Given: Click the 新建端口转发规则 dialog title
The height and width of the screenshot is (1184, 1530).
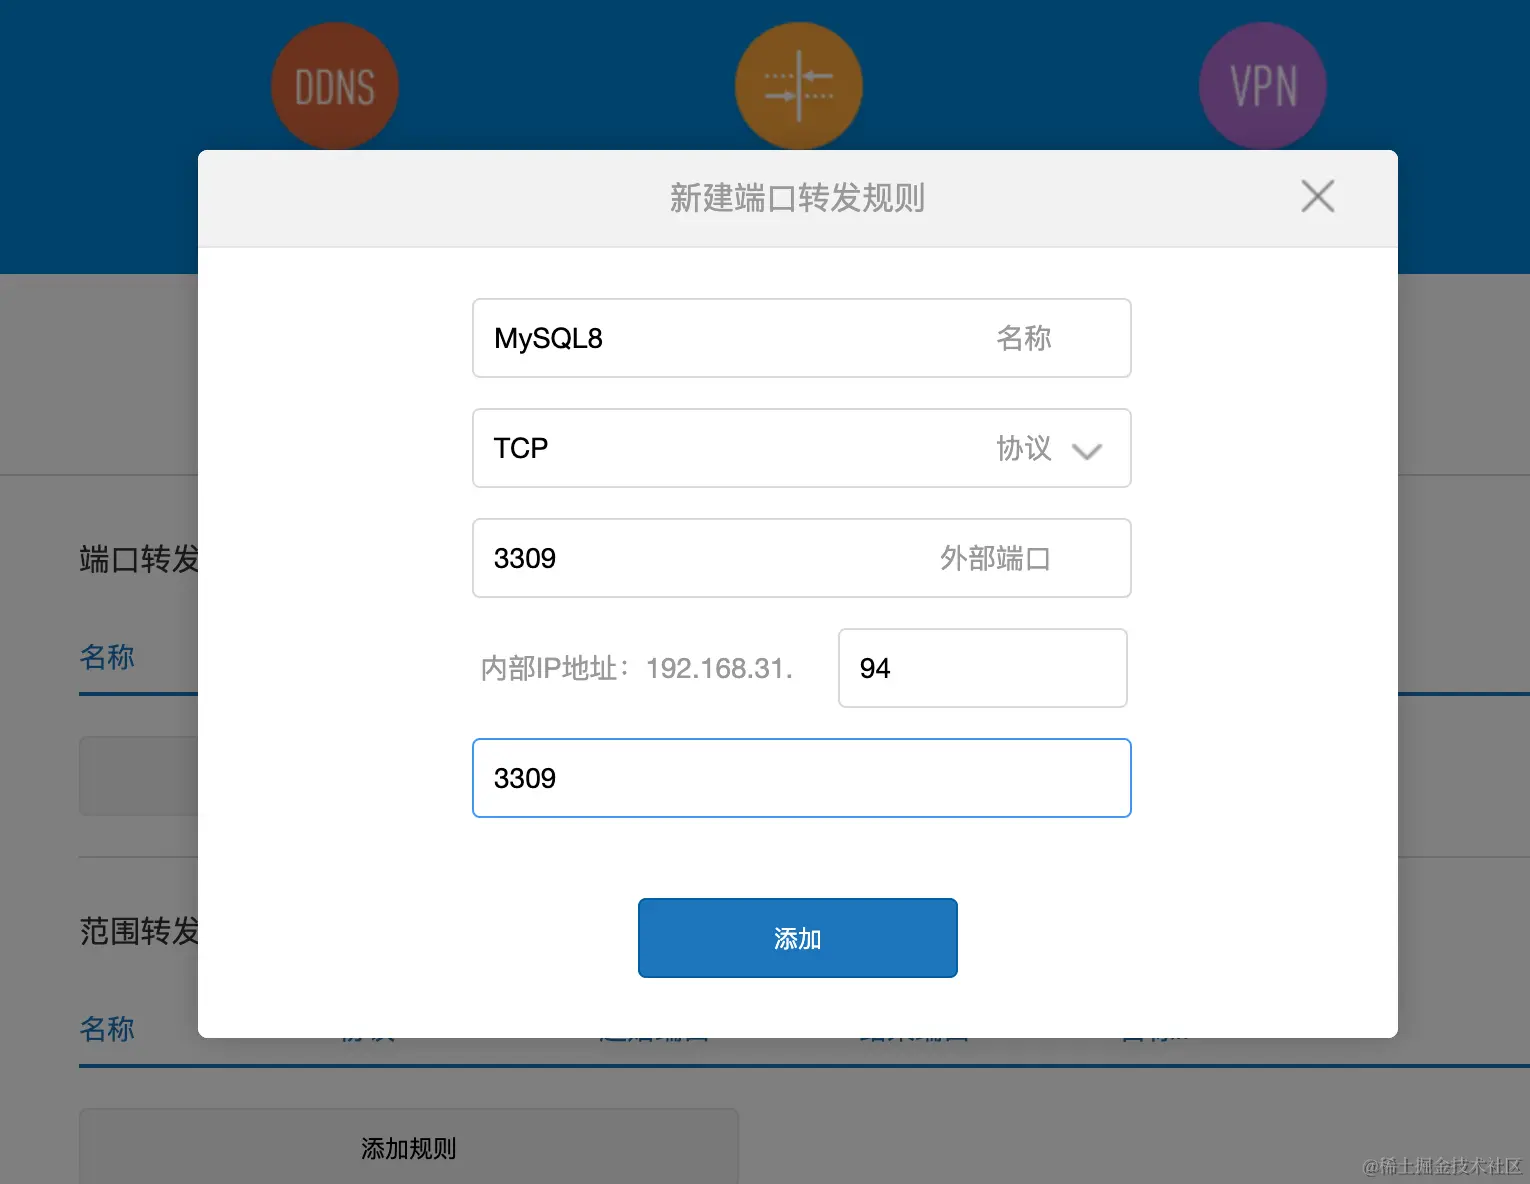Looking at the screenshot, I should pyautogui.click(x=797, y=199).
